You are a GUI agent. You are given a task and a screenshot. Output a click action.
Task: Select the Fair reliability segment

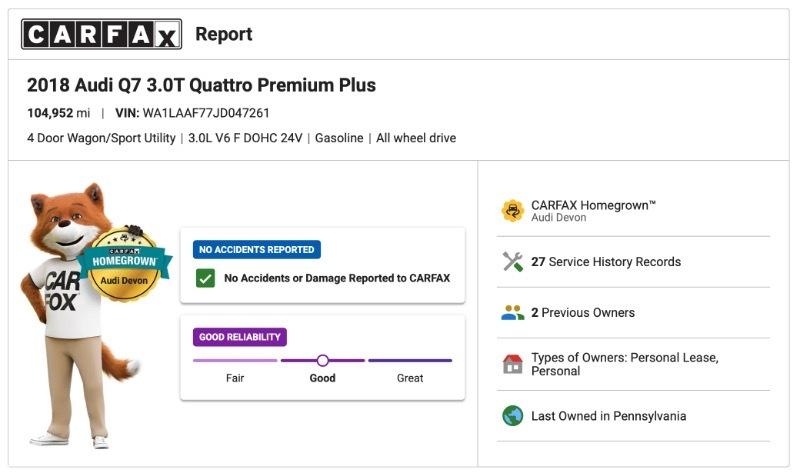pos(235,360)
